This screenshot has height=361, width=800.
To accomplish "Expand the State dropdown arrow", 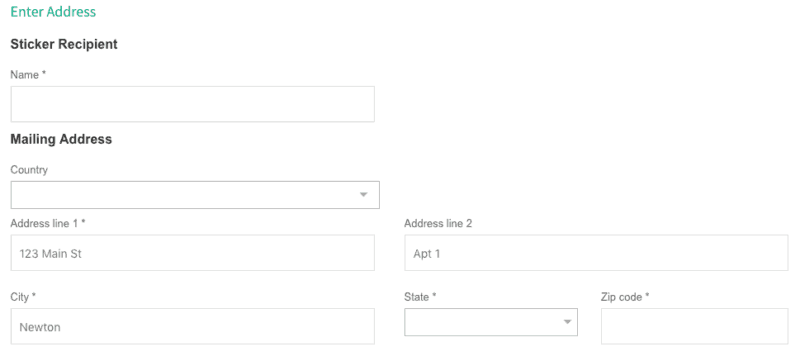I will (x=567, y=322).
